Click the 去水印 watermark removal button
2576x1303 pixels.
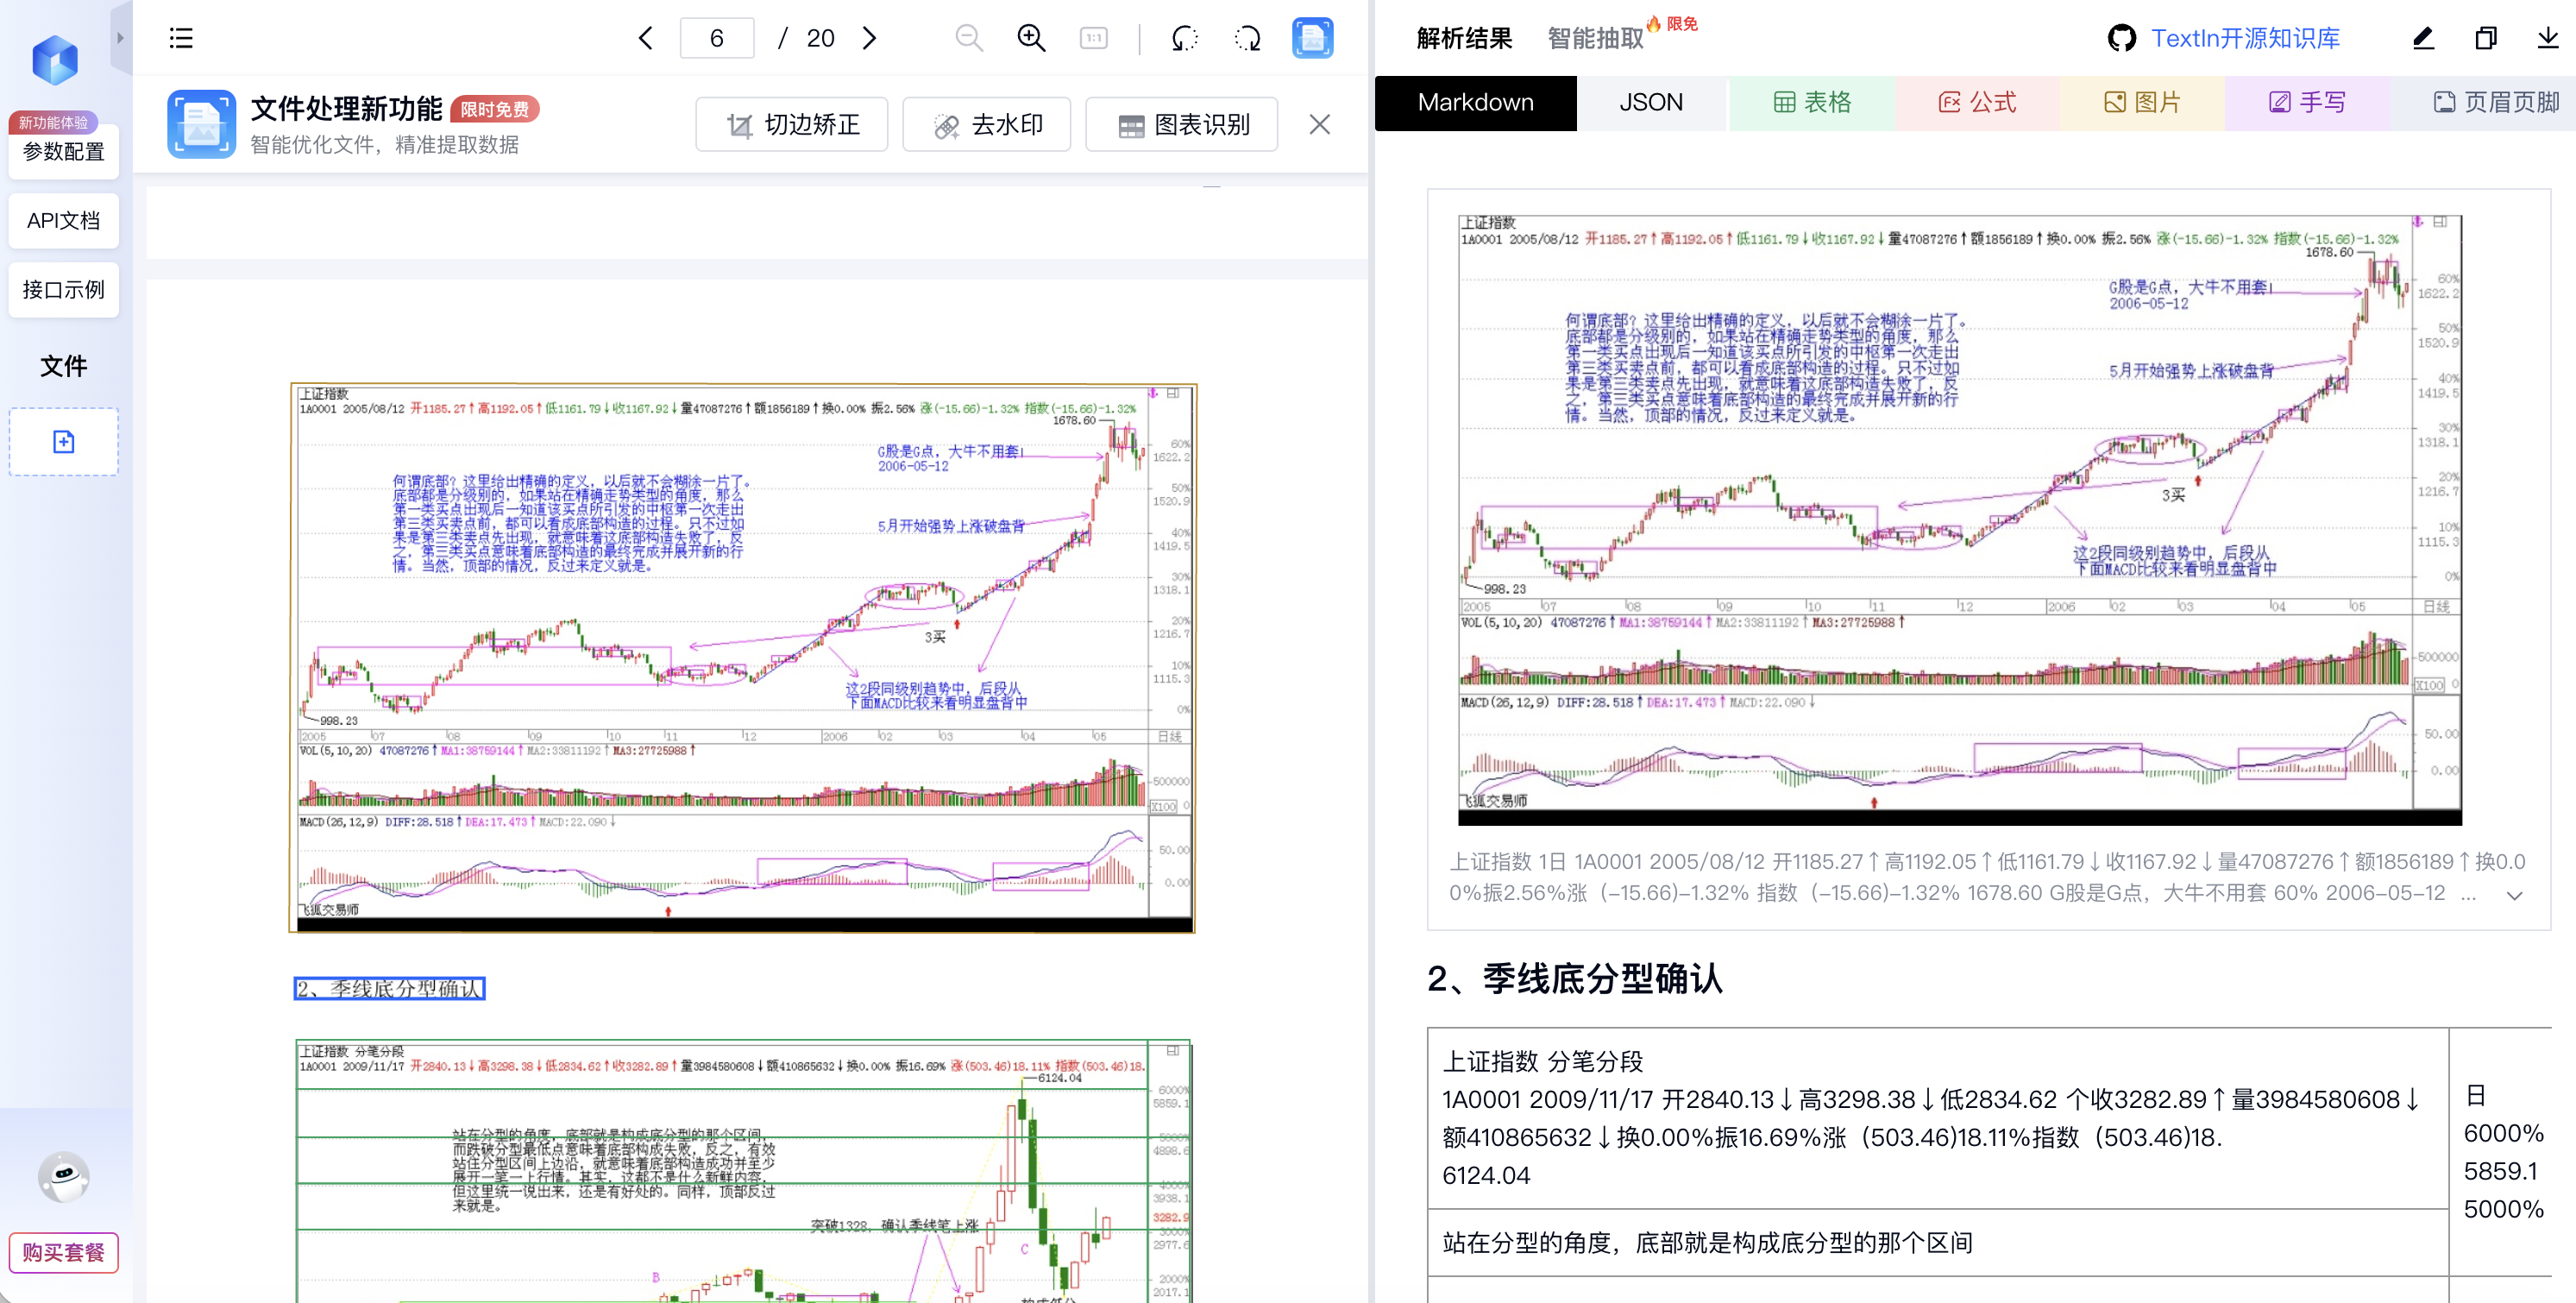pos(986,124)
